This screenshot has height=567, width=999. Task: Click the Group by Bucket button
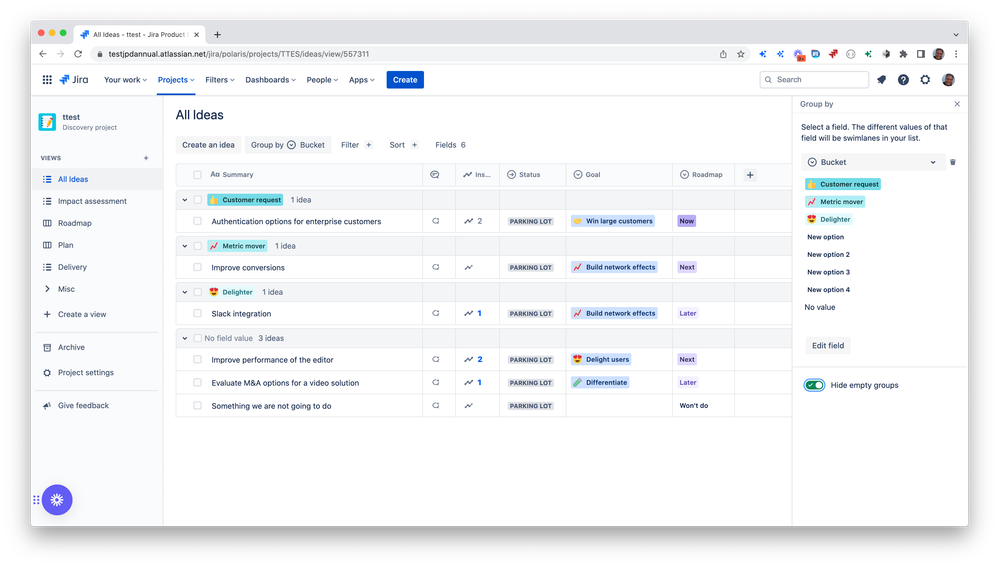click(288, 145)
